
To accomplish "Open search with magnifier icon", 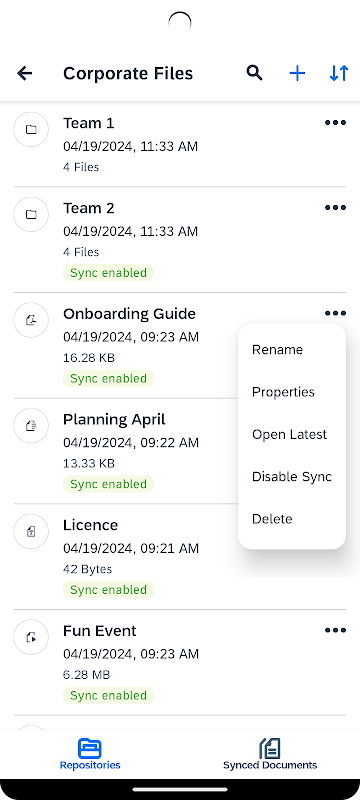I will click(254, 73).
